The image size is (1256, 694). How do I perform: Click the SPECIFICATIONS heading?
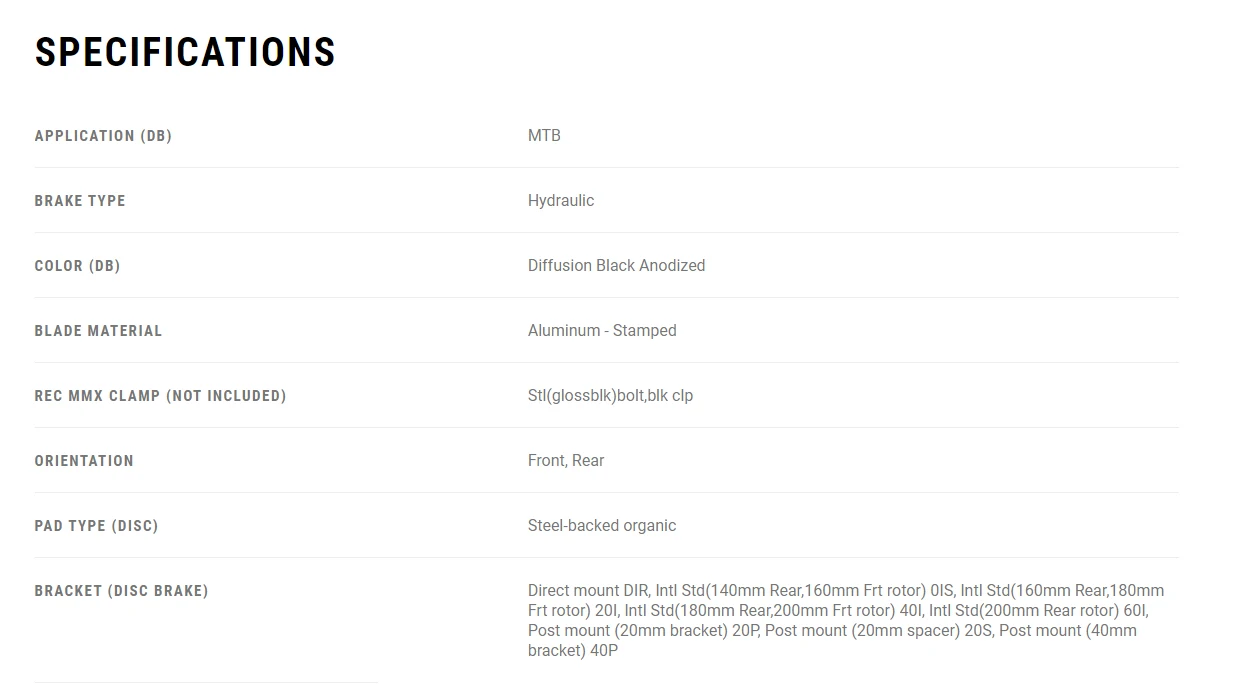point(185,52)
